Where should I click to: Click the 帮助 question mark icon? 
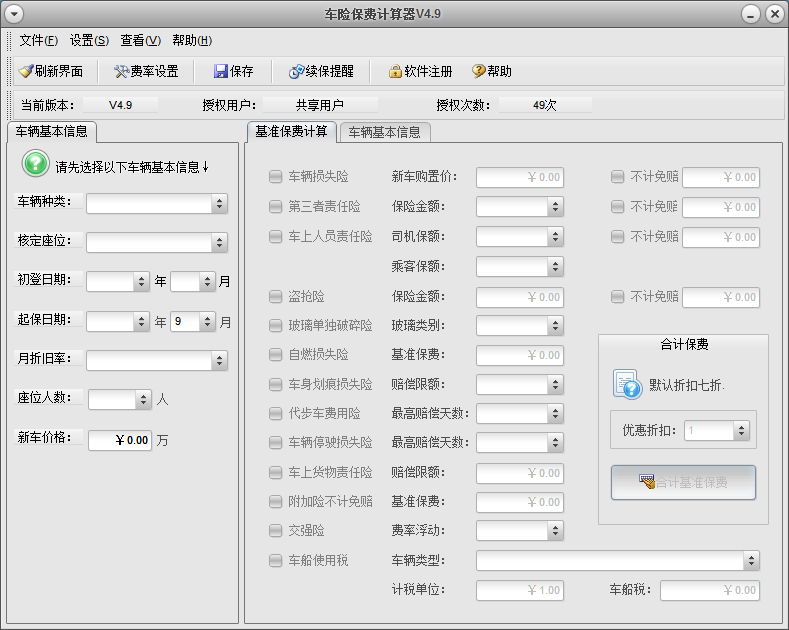pyautogui.click(x=479, y=71)
